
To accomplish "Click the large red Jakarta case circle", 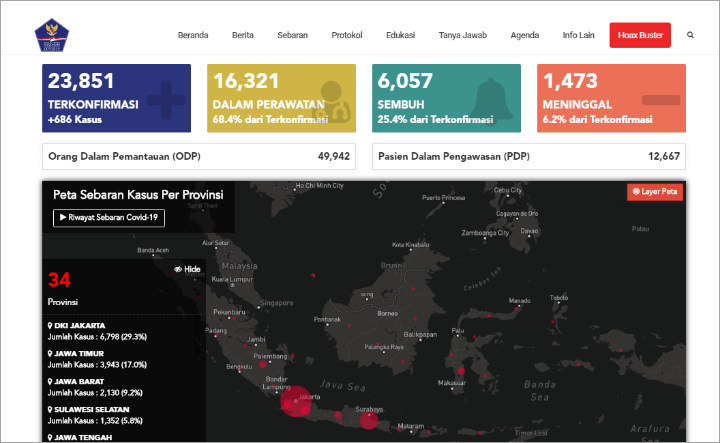I will click(296, 401).
